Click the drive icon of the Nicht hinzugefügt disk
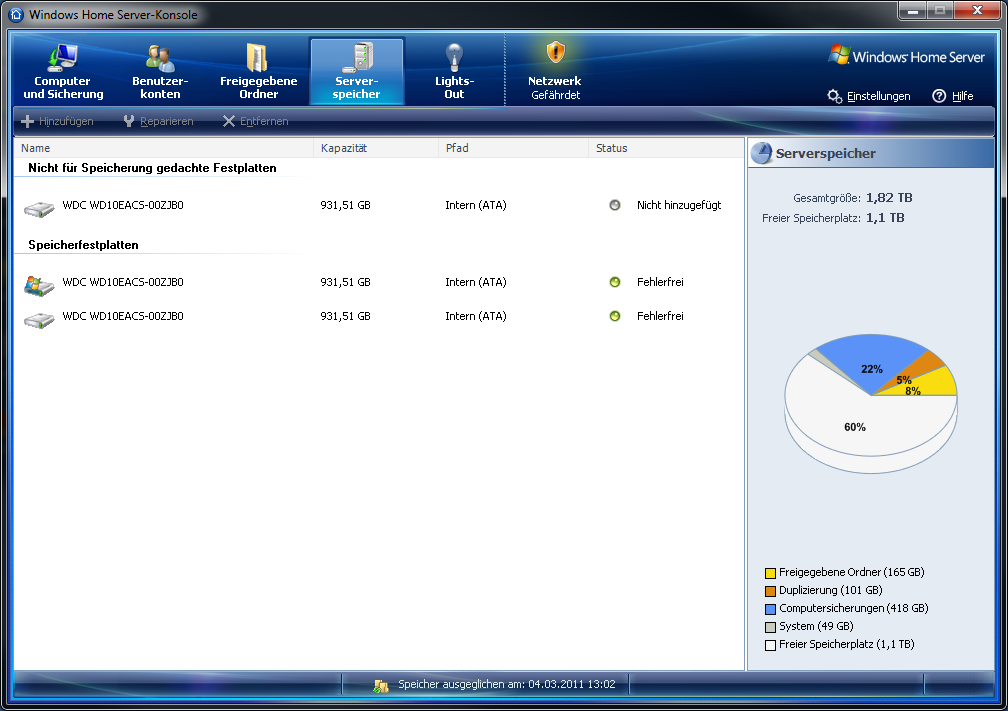 [x=39, y=208]
